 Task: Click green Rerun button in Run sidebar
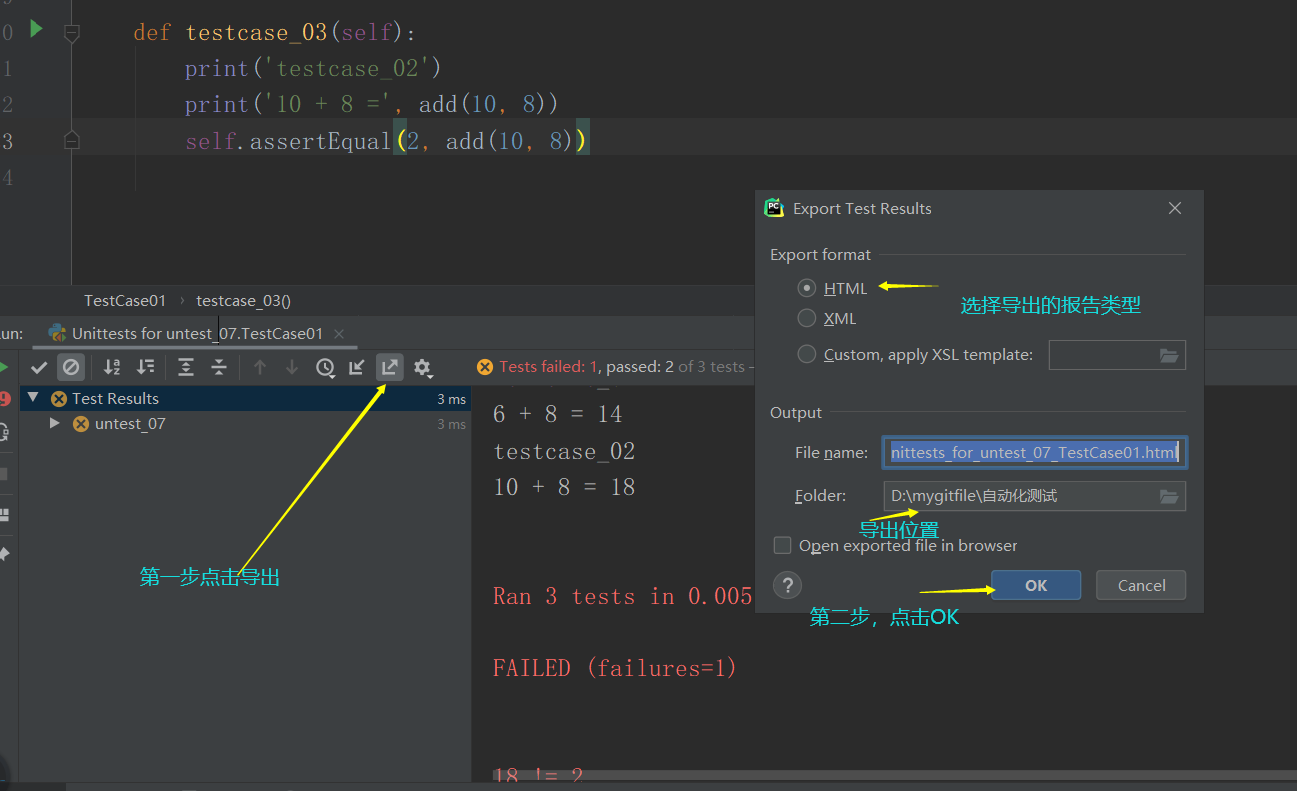point(4,368)
